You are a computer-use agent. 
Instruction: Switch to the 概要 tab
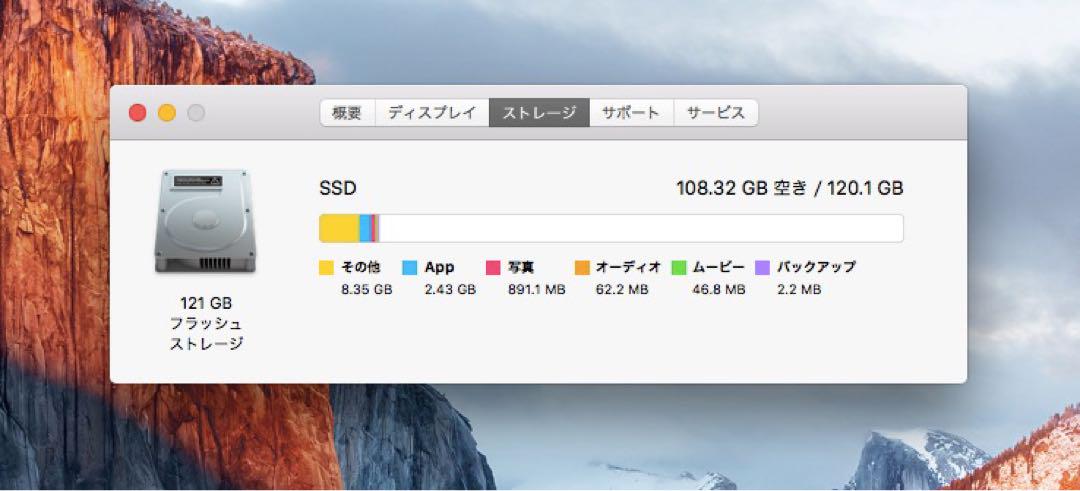tap(347, 113)
